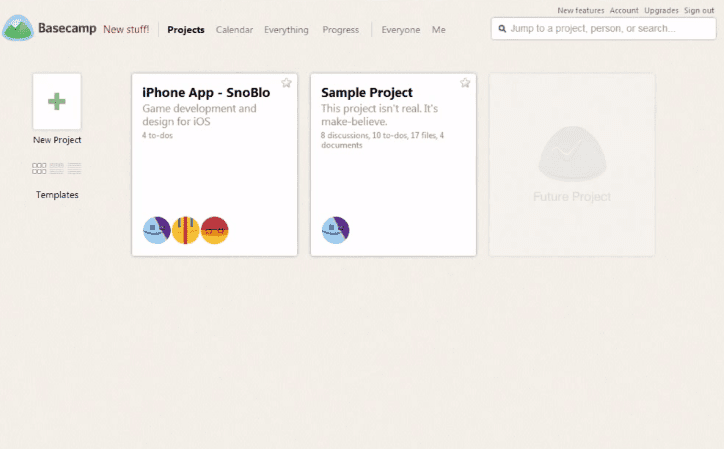This screenshot has height=449, width=724.
Task: Switch to compact list view icon
Action: (x=56, y=168)
